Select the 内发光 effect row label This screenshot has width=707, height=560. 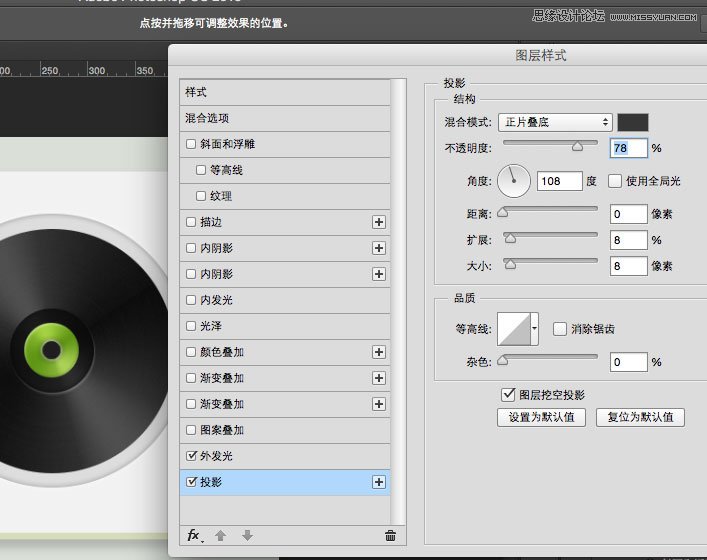tap(216, 300)
